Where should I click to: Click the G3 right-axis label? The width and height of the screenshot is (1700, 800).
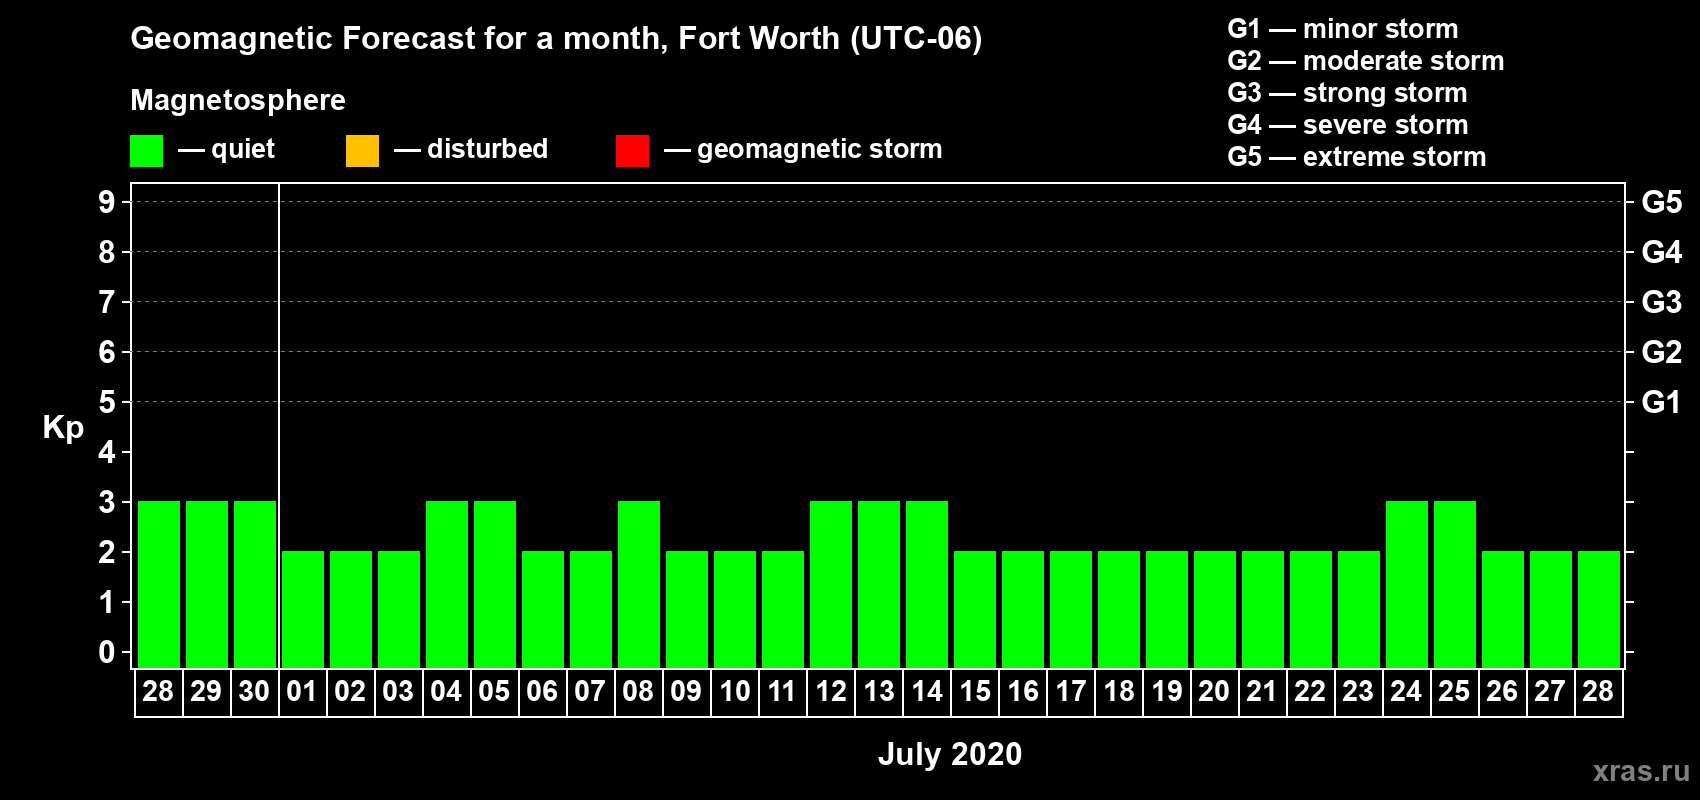(1662, 302)
